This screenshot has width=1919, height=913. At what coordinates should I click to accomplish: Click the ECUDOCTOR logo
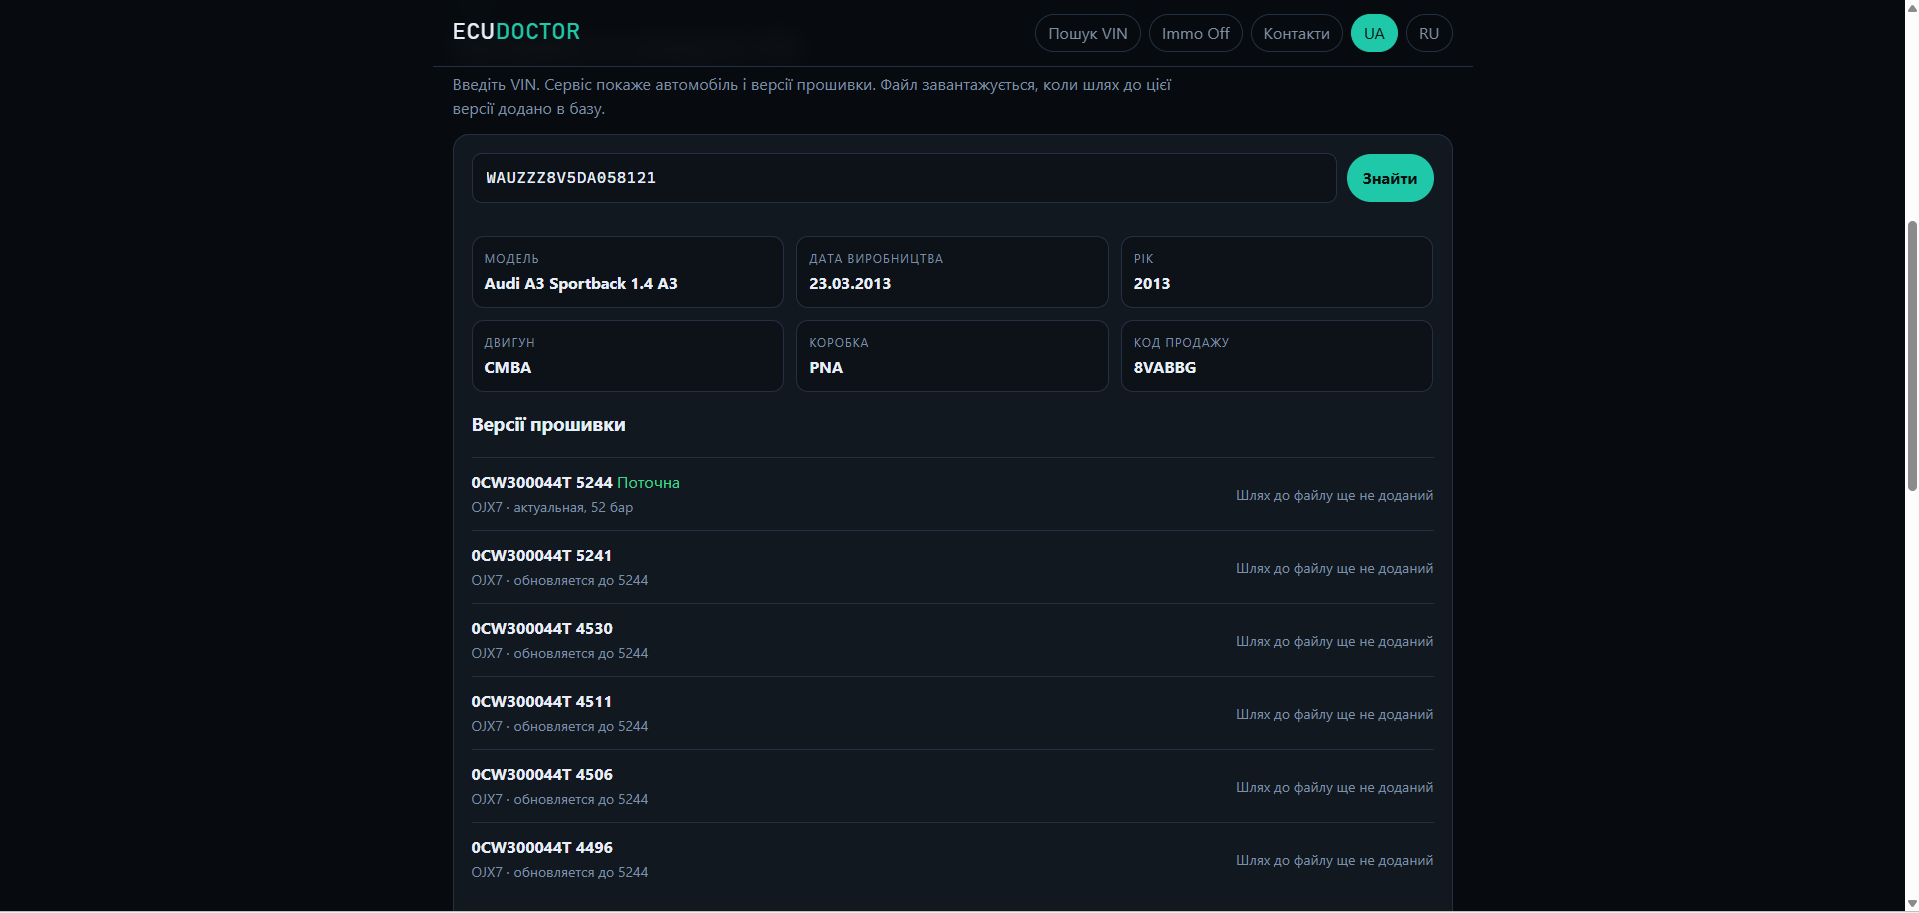pos(516,32)
